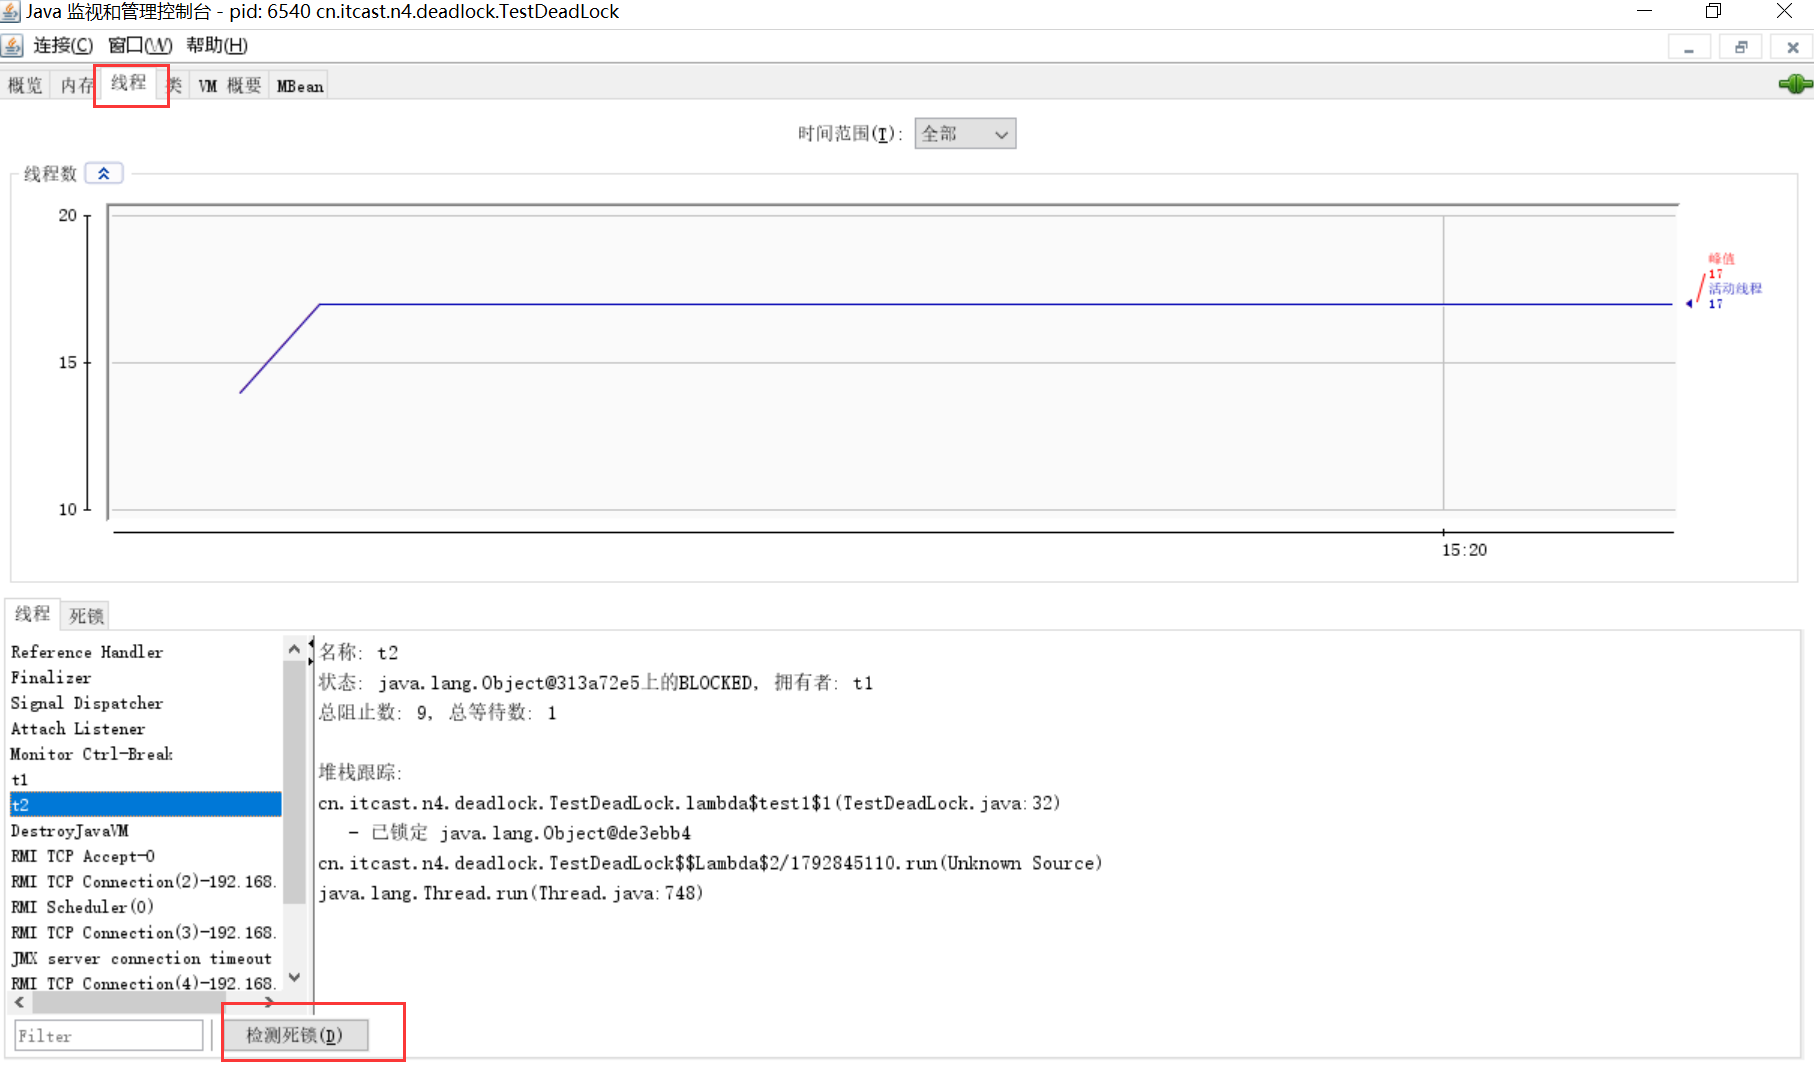Click the Lambda$2 run stack line
The width and height of the screenshot is (1814, 1071).
coord(710,863)
